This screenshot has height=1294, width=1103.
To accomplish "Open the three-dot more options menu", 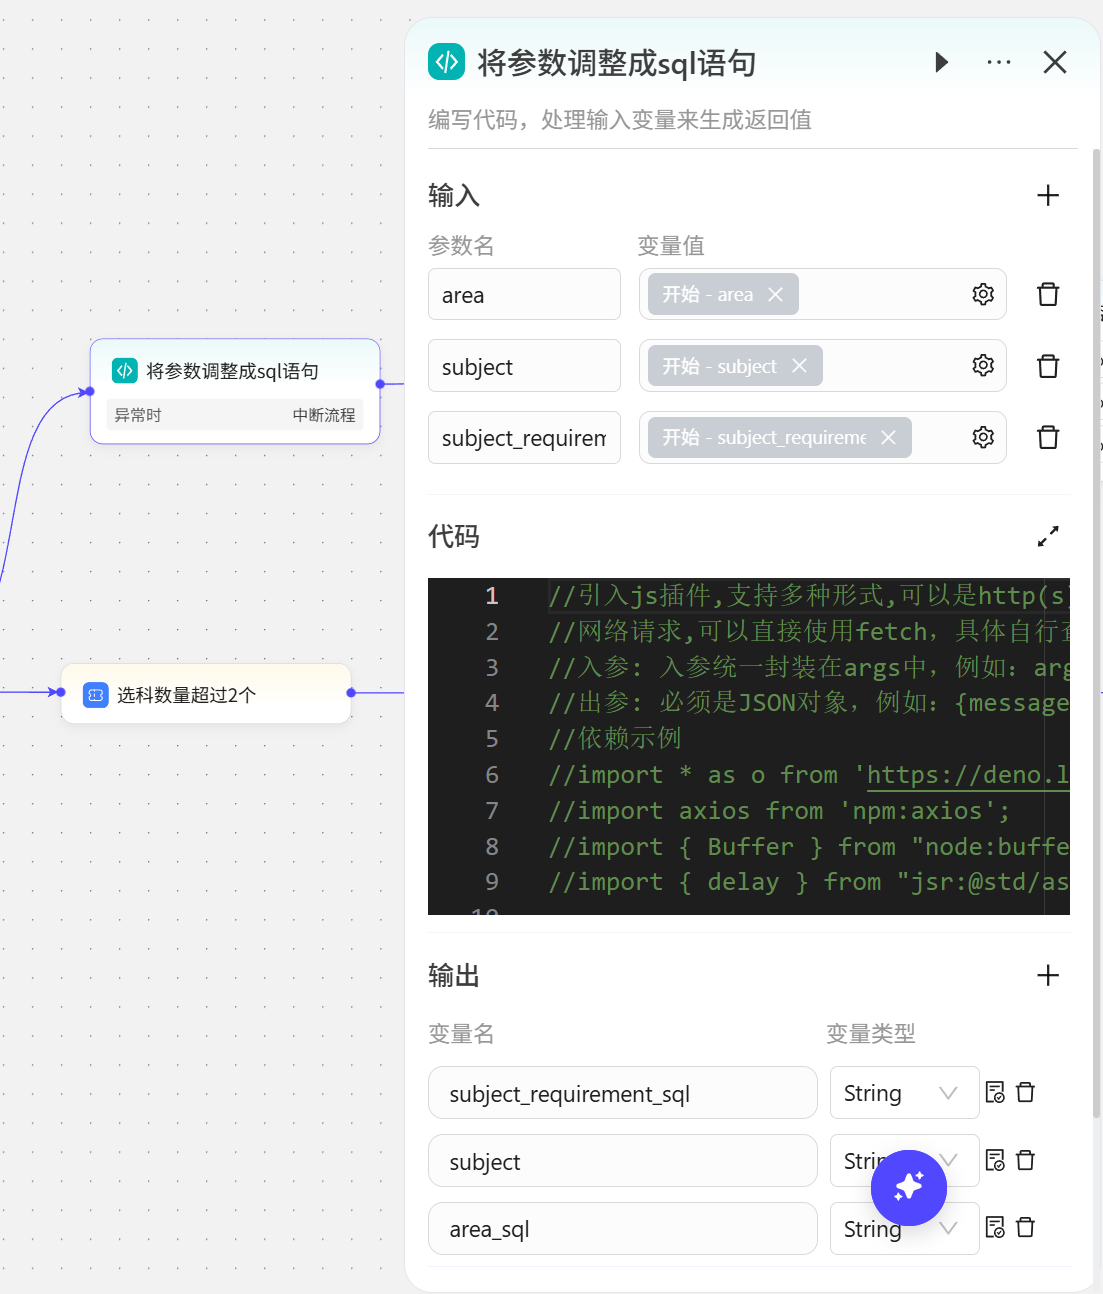I will (998, 63).
